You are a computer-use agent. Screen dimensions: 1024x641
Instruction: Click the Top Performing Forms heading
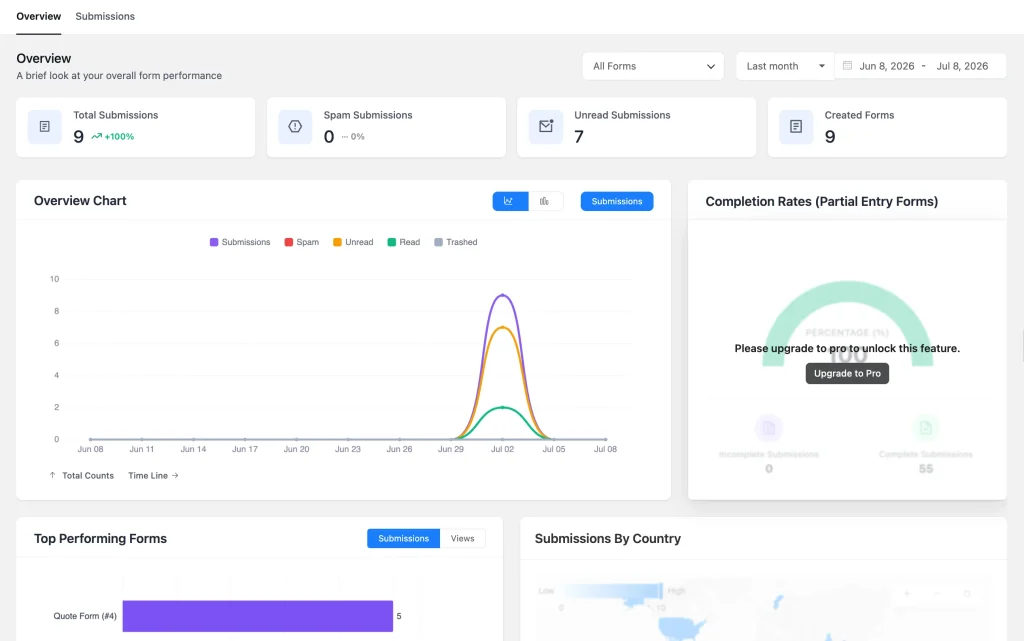[x=101, y=539]
